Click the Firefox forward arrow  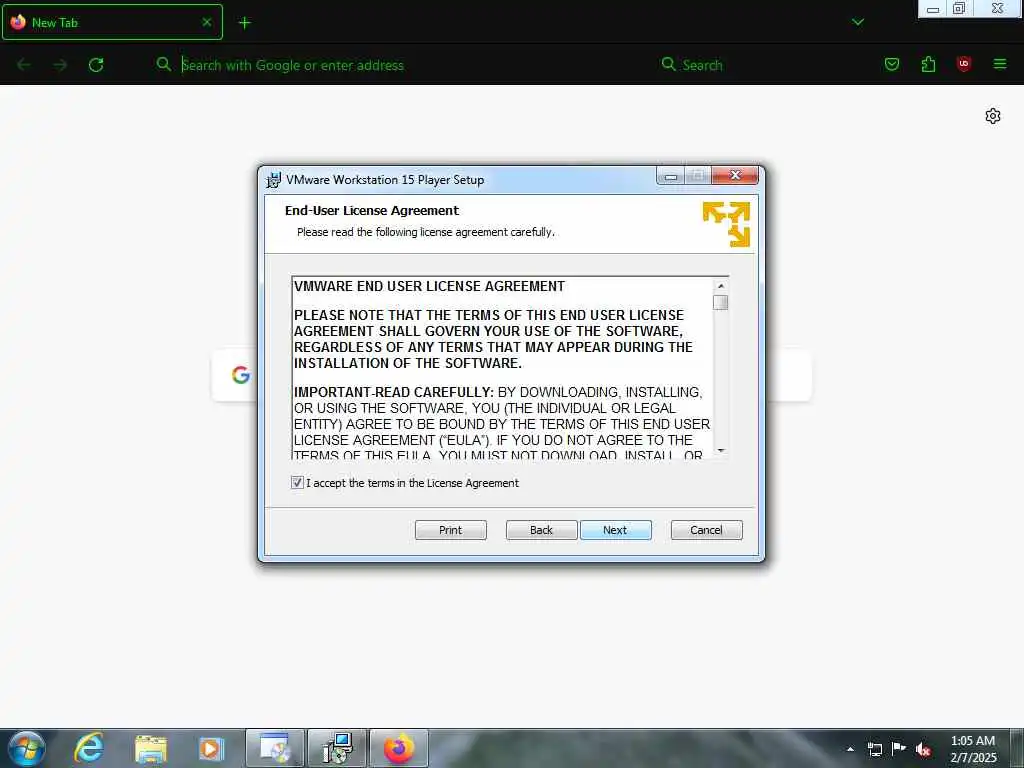click(x=60, y=65)
